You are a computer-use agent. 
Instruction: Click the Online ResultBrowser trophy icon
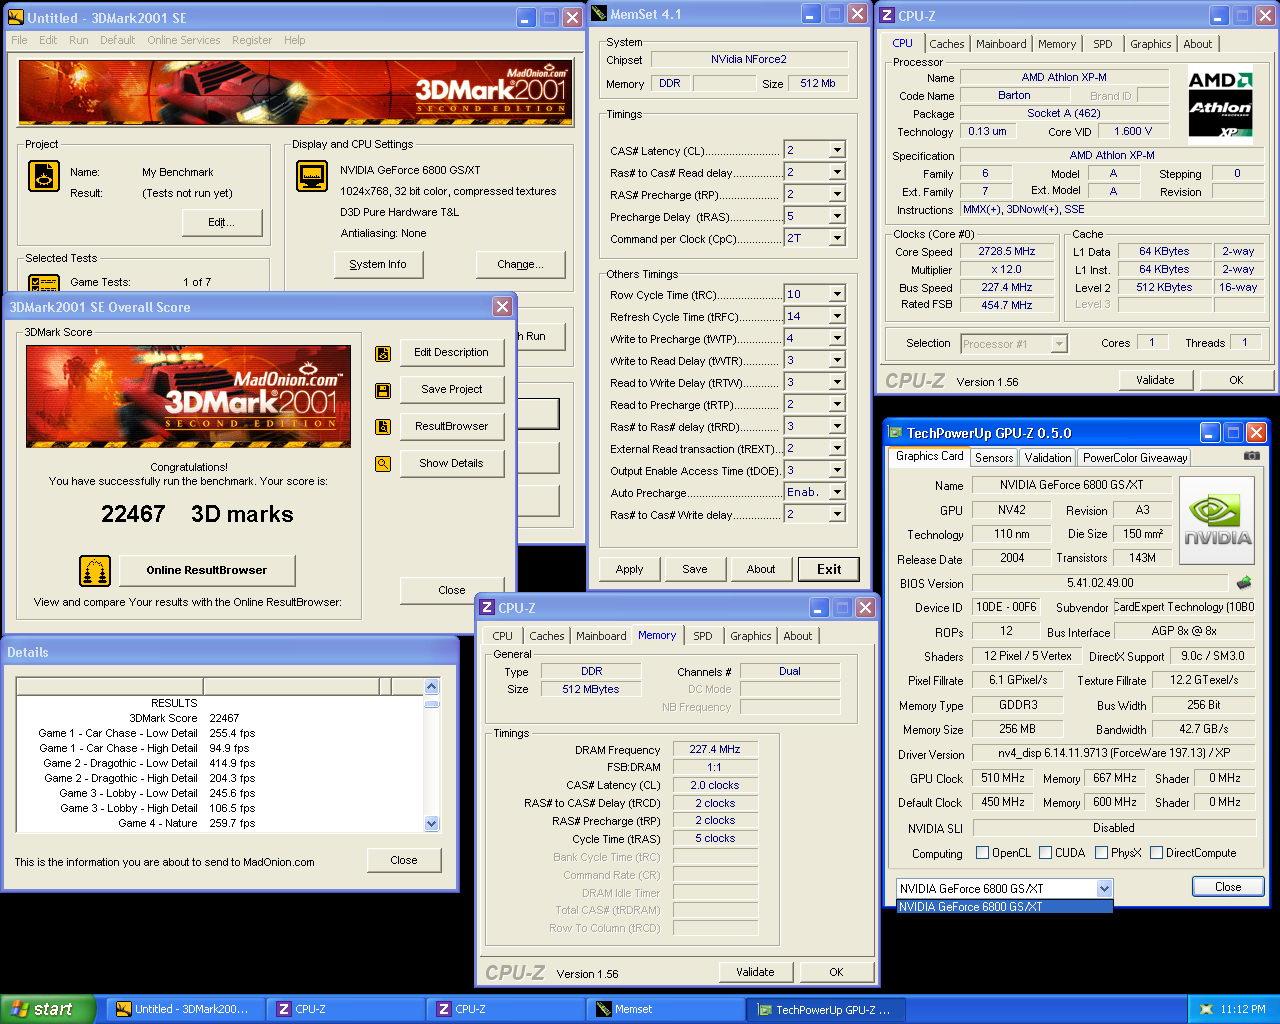(x=95, y=571)
